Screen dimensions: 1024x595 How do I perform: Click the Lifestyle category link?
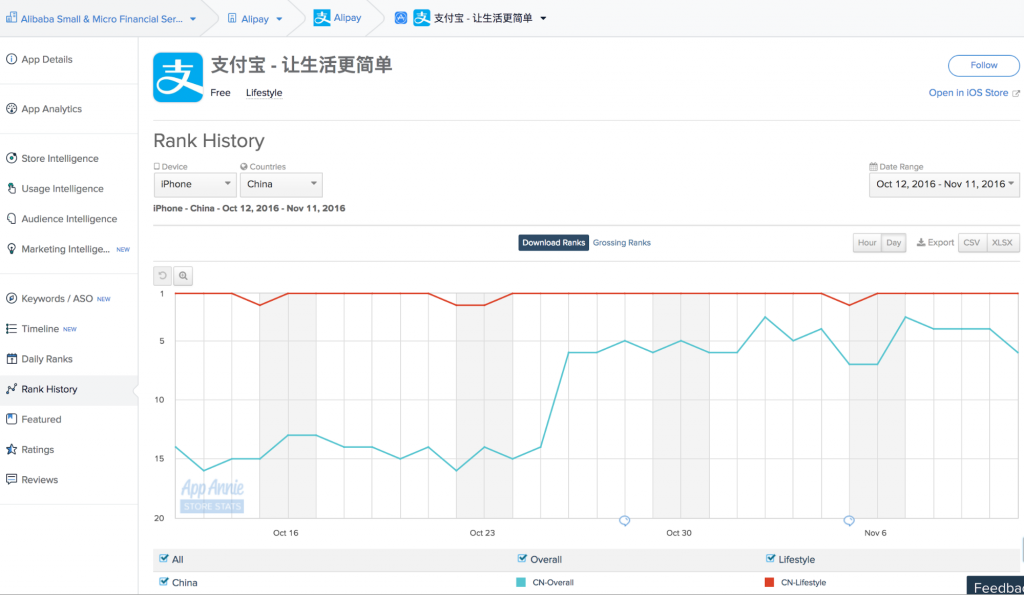pyautogui.click(x=264, y=93)
